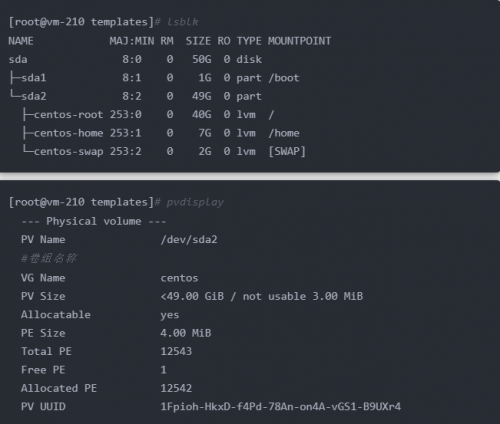The image size is (500, 424).
Task: Click the /boot mountpoint text
Action: (x=284, y=78)
